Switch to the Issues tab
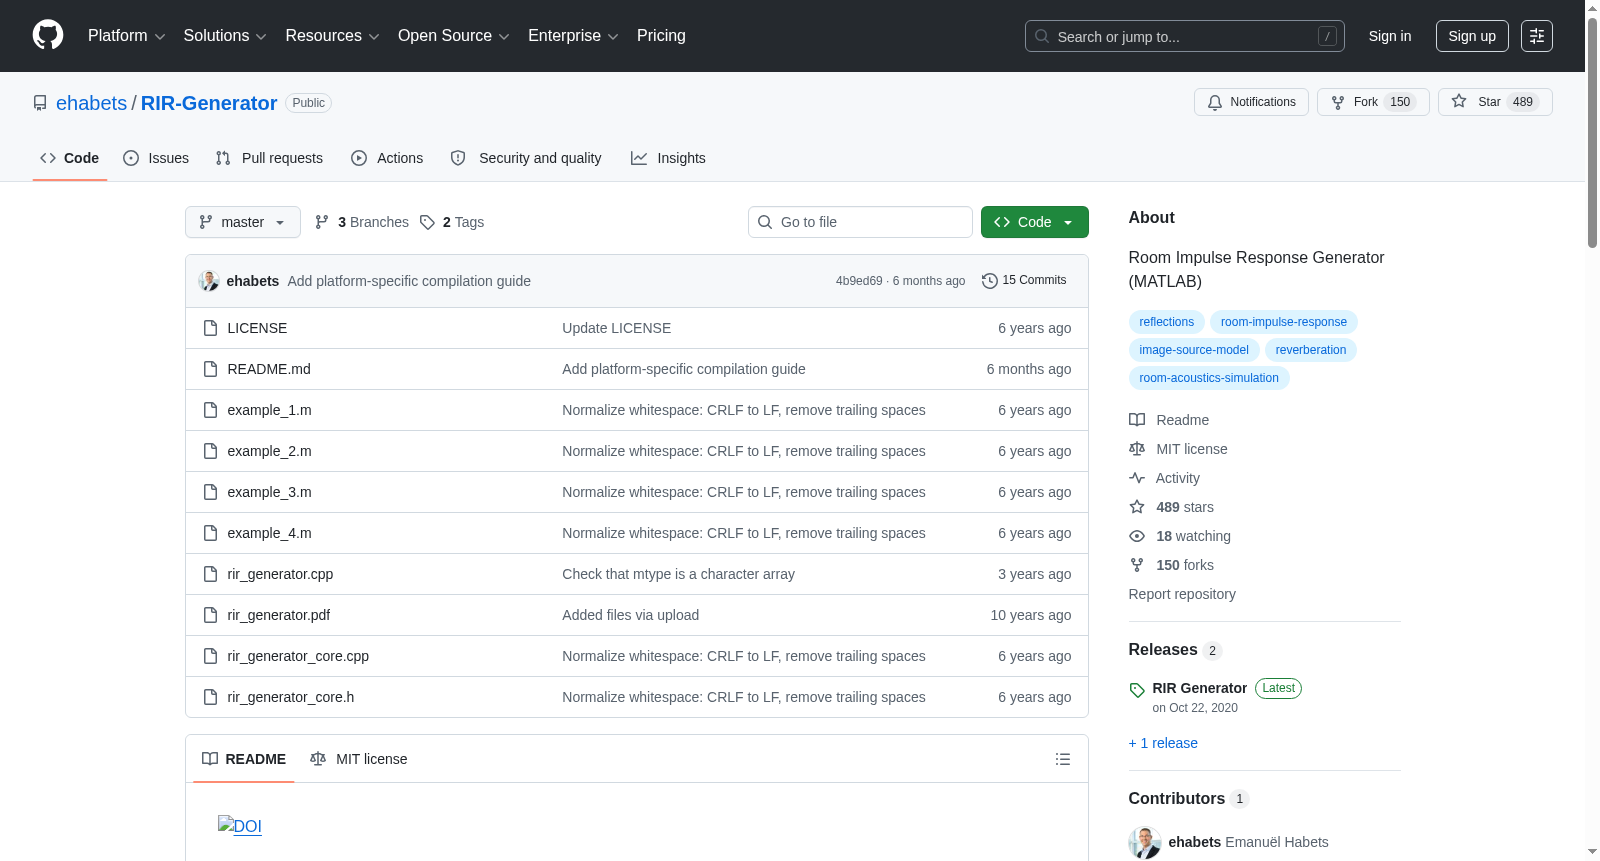1600x861 pixels. (x=156, y=158)
